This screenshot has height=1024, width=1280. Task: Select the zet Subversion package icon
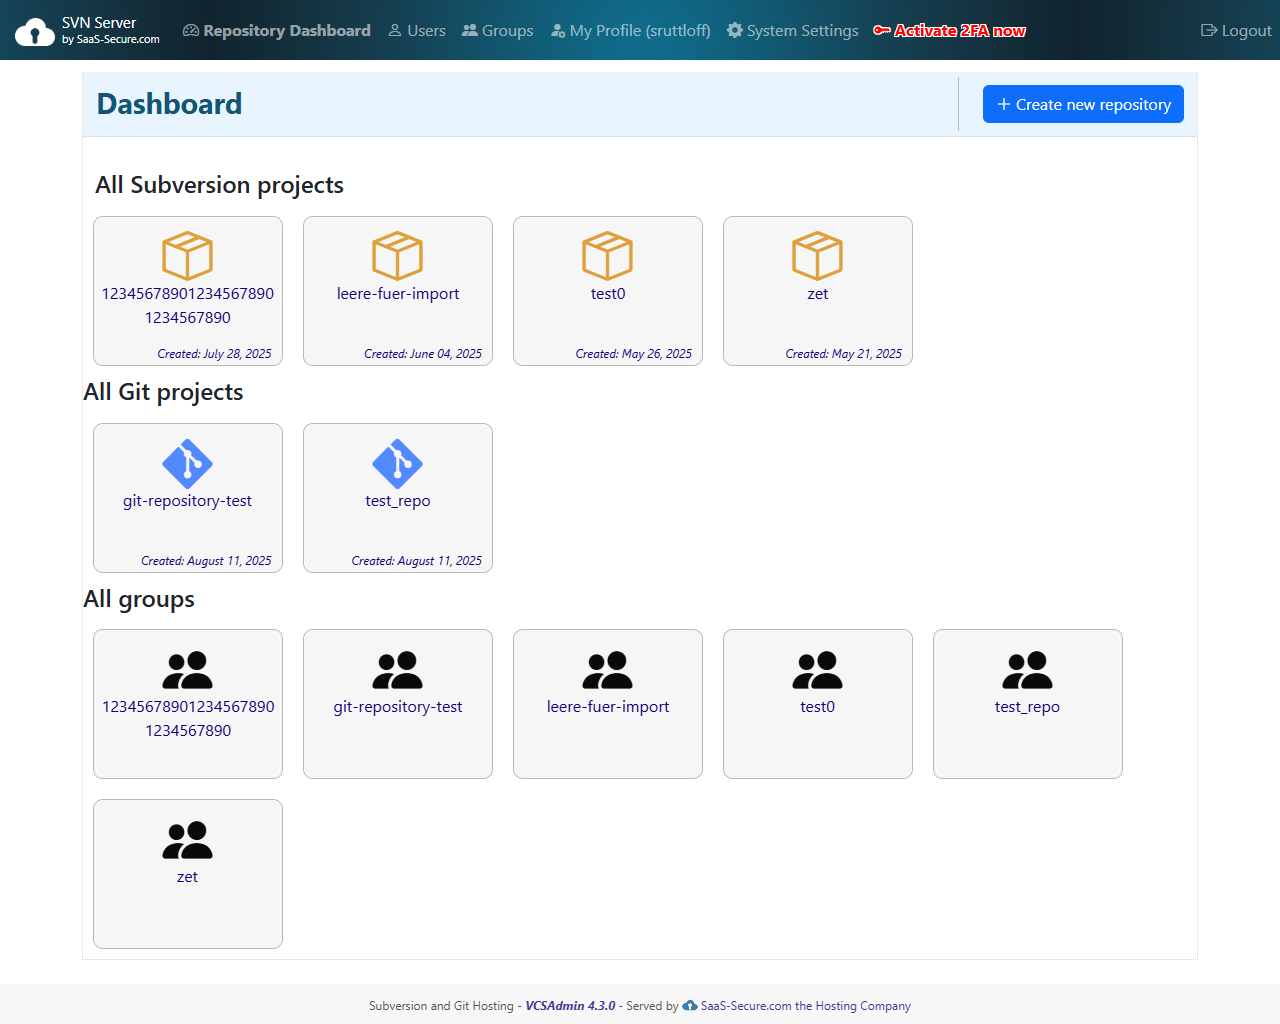point(818,256)
